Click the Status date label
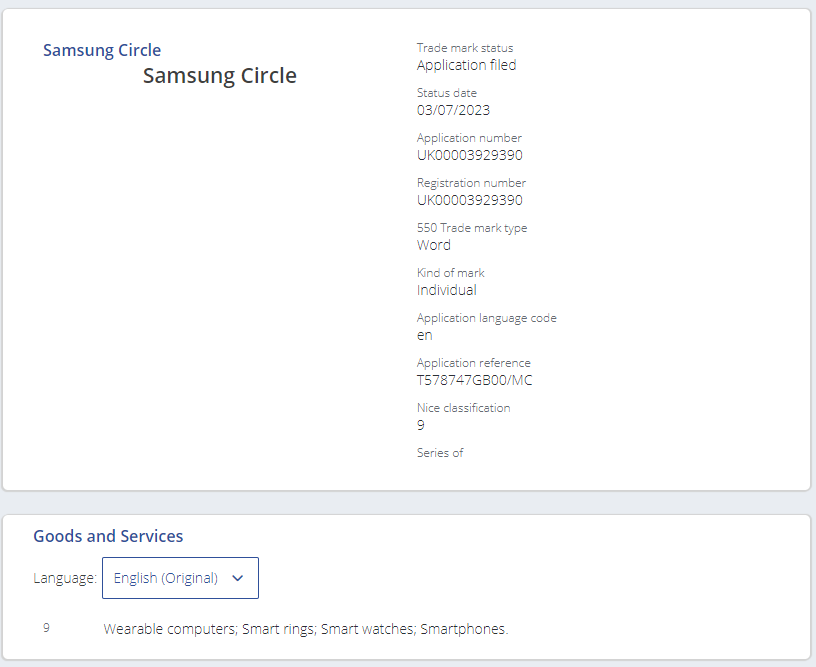 [x=447, y=93]
